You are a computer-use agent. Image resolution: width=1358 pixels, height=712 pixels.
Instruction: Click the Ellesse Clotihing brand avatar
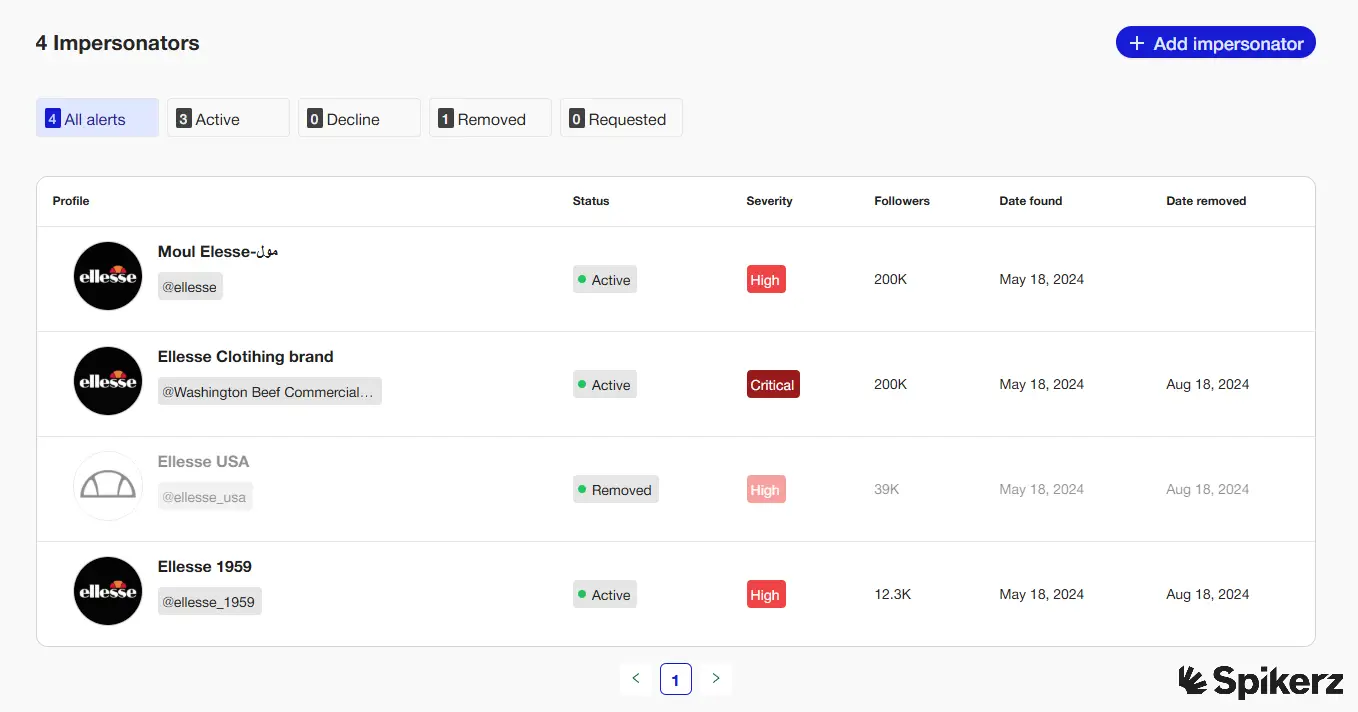(x=108, y=381)
